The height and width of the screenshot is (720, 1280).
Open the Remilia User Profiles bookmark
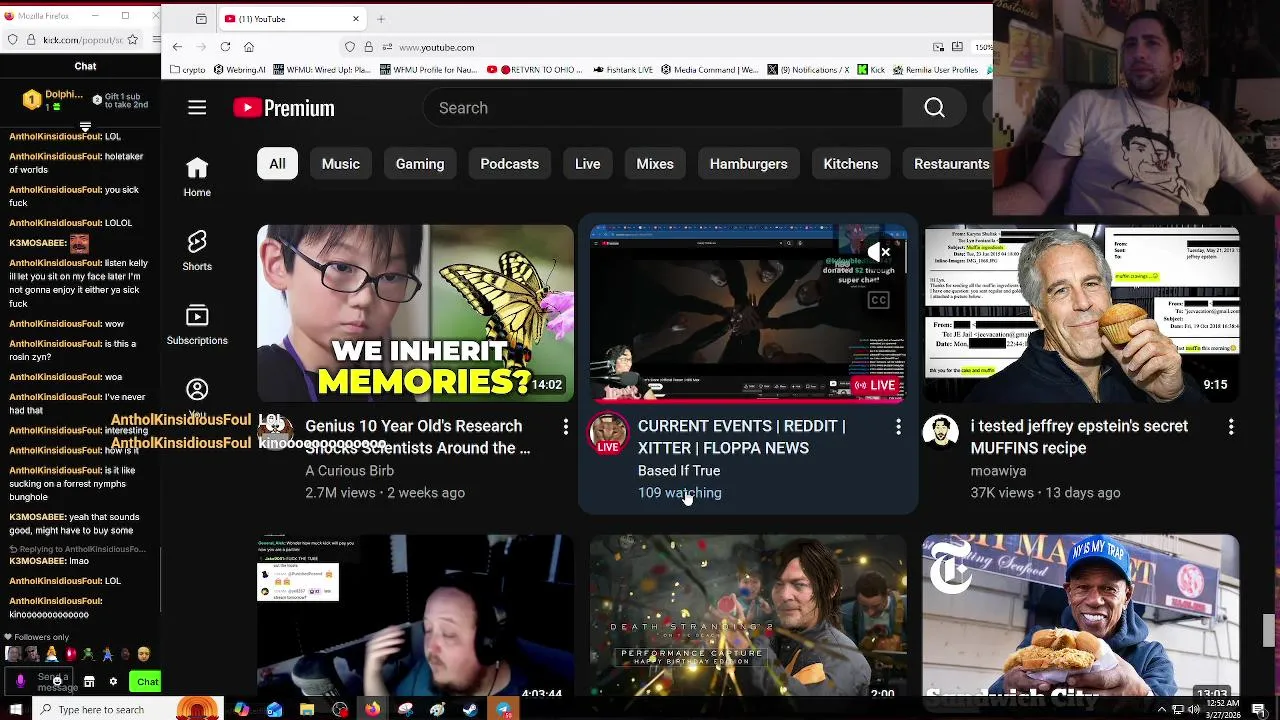coord(935,70)
